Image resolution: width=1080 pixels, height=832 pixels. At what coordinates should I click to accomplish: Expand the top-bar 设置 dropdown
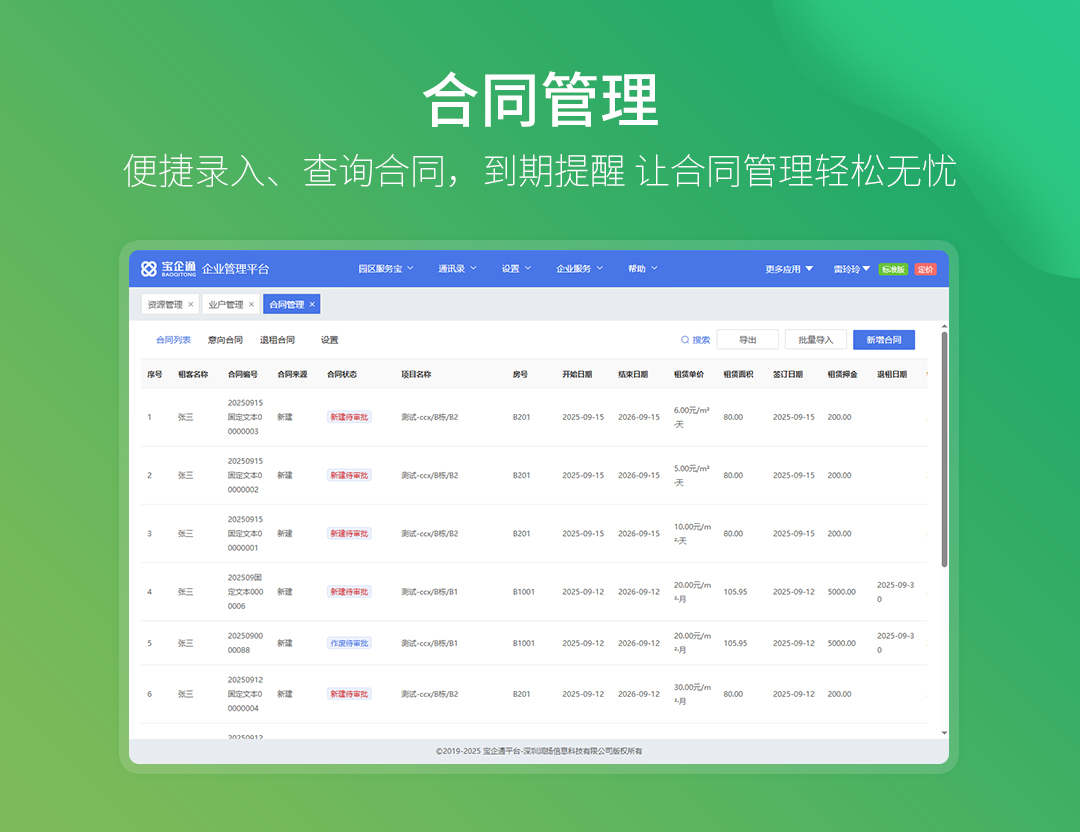pyautogui.click(x=516, y=269)
